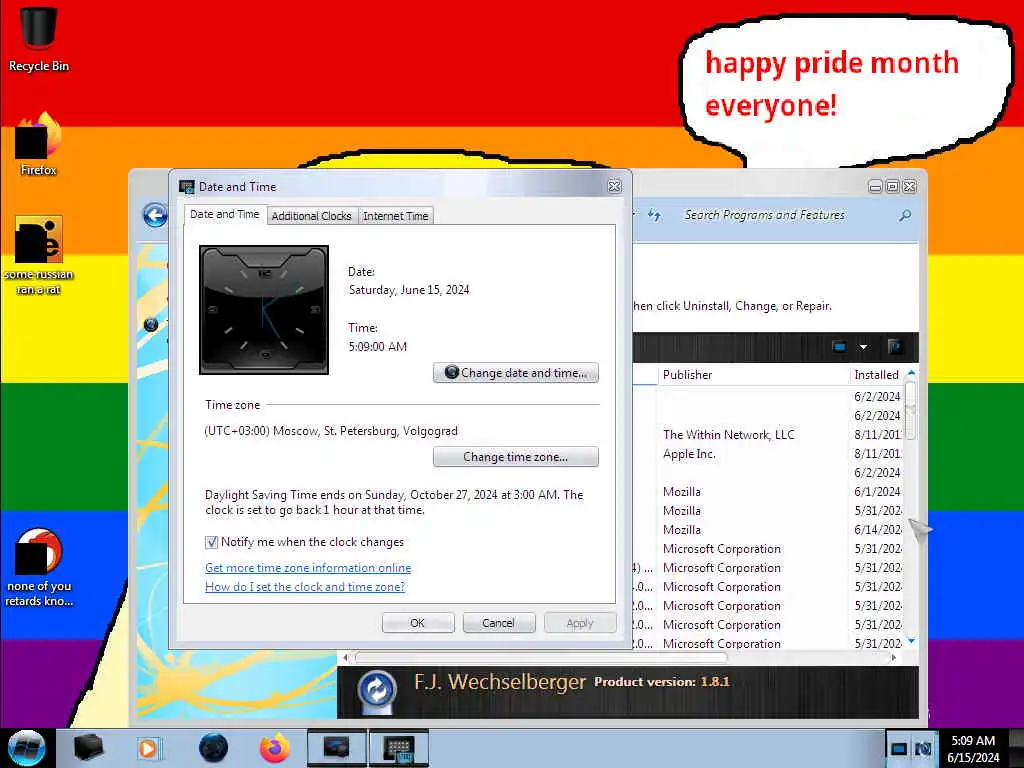Click the Apply button
The height and width of the screenshot is (768, 1024).
coord(580,623)
